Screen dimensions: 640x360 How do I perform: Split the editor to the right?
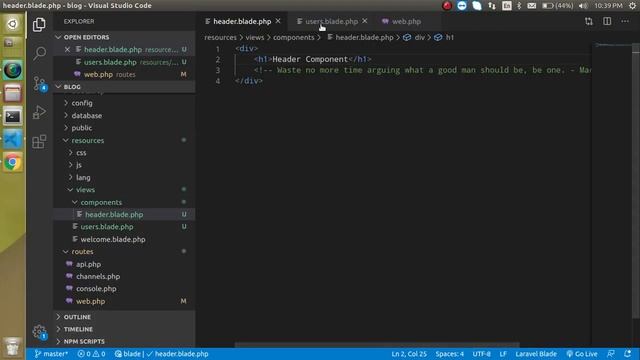607,21
